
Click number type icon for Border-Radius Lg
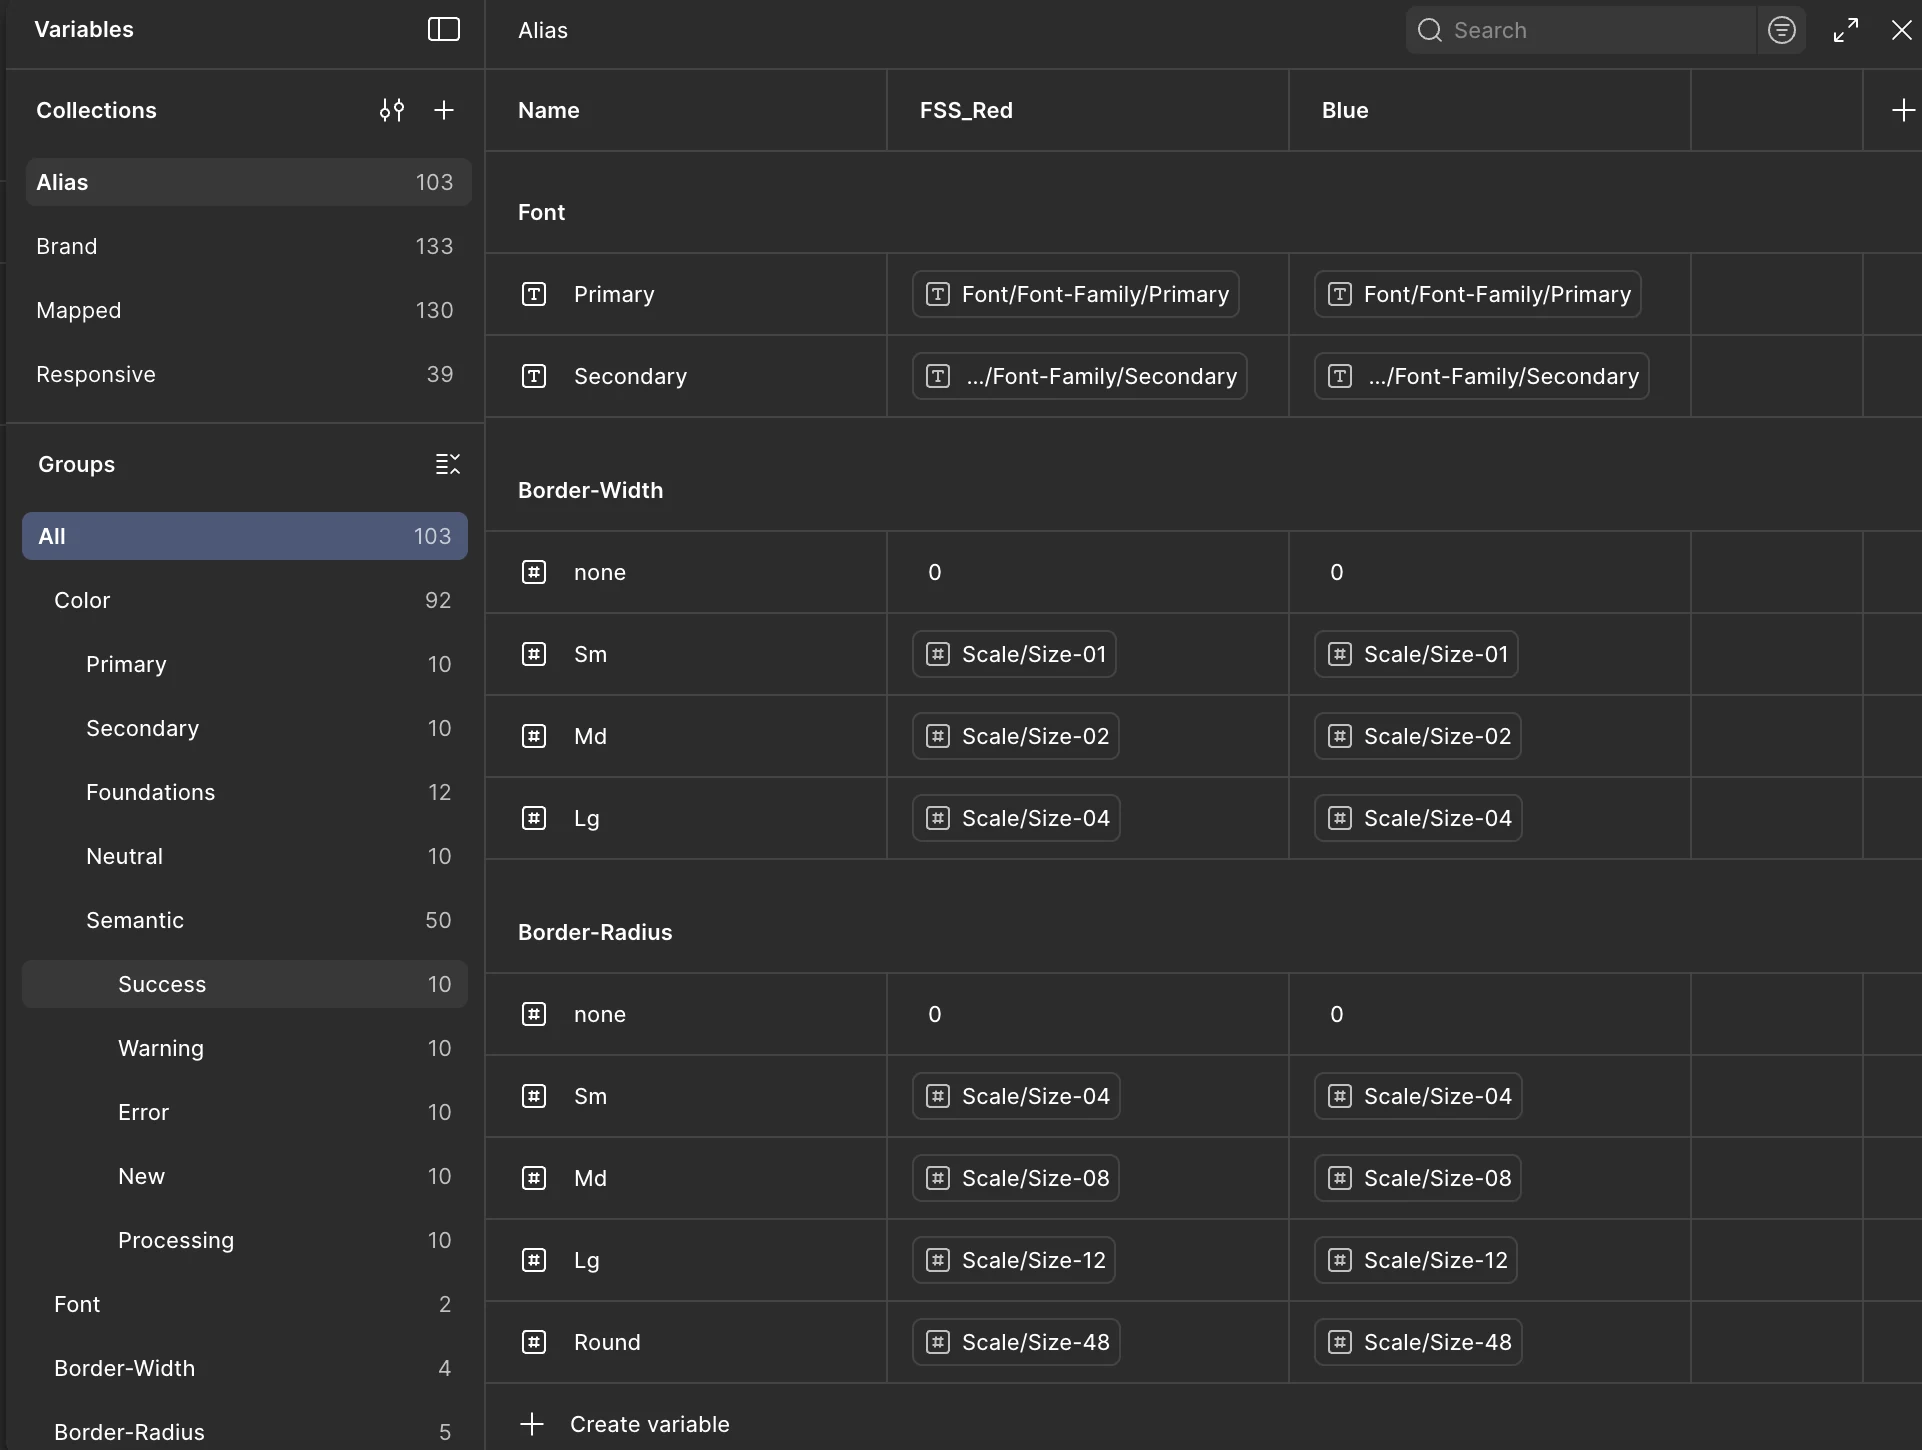(x=534, y=1260)
